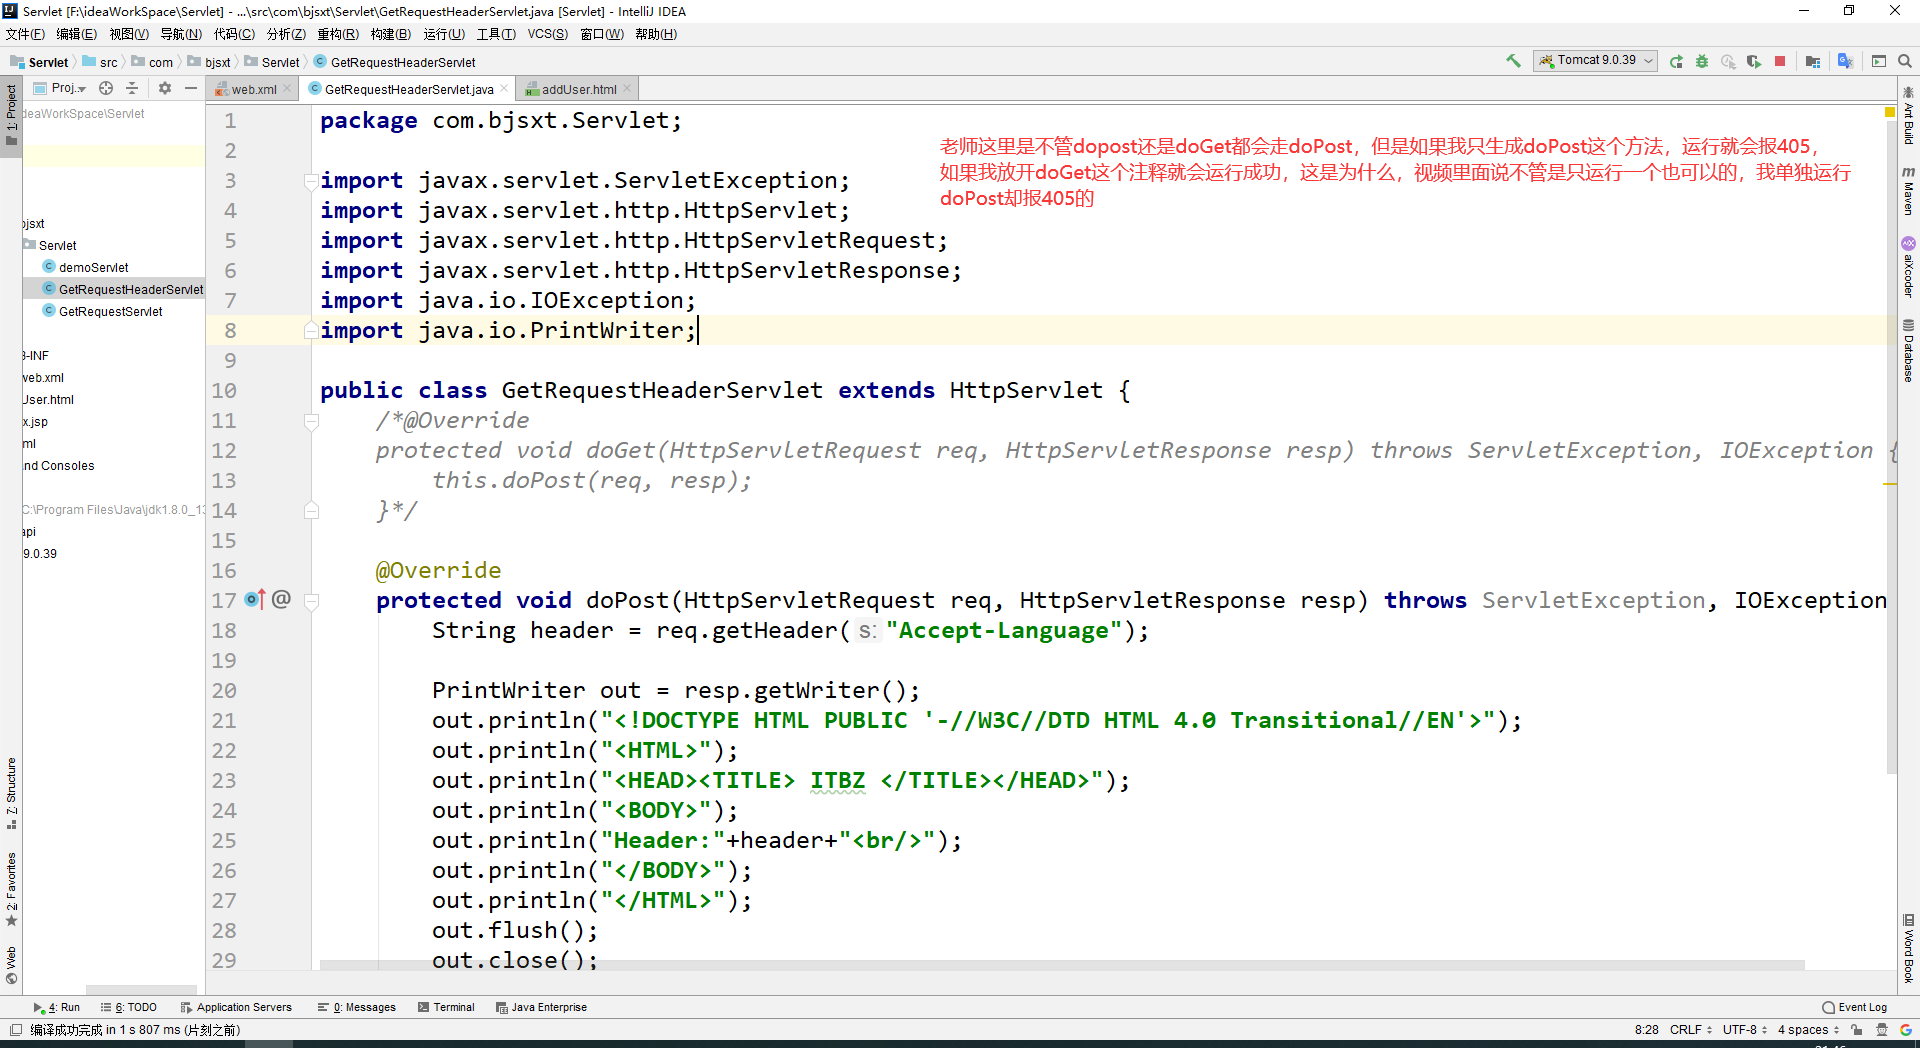Open the Tomcat 9.0.39 run configuration dropdown
1920x1048 pixels.
pos(1595,61)
